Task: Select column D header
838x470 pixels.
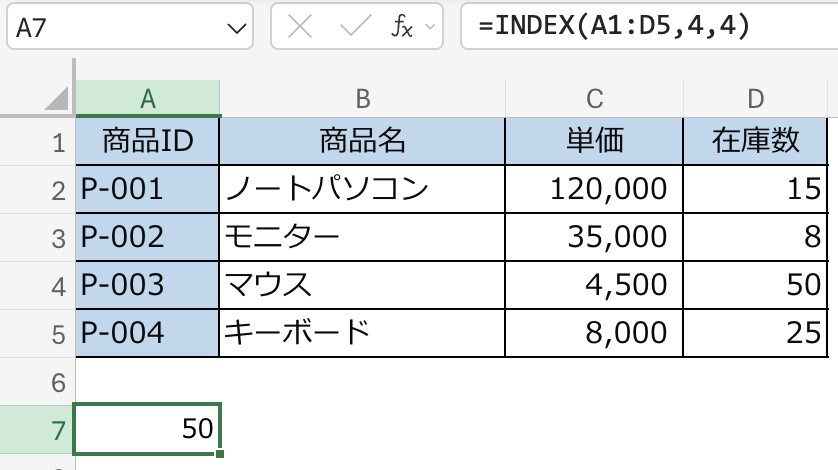Action: [755, 98]
